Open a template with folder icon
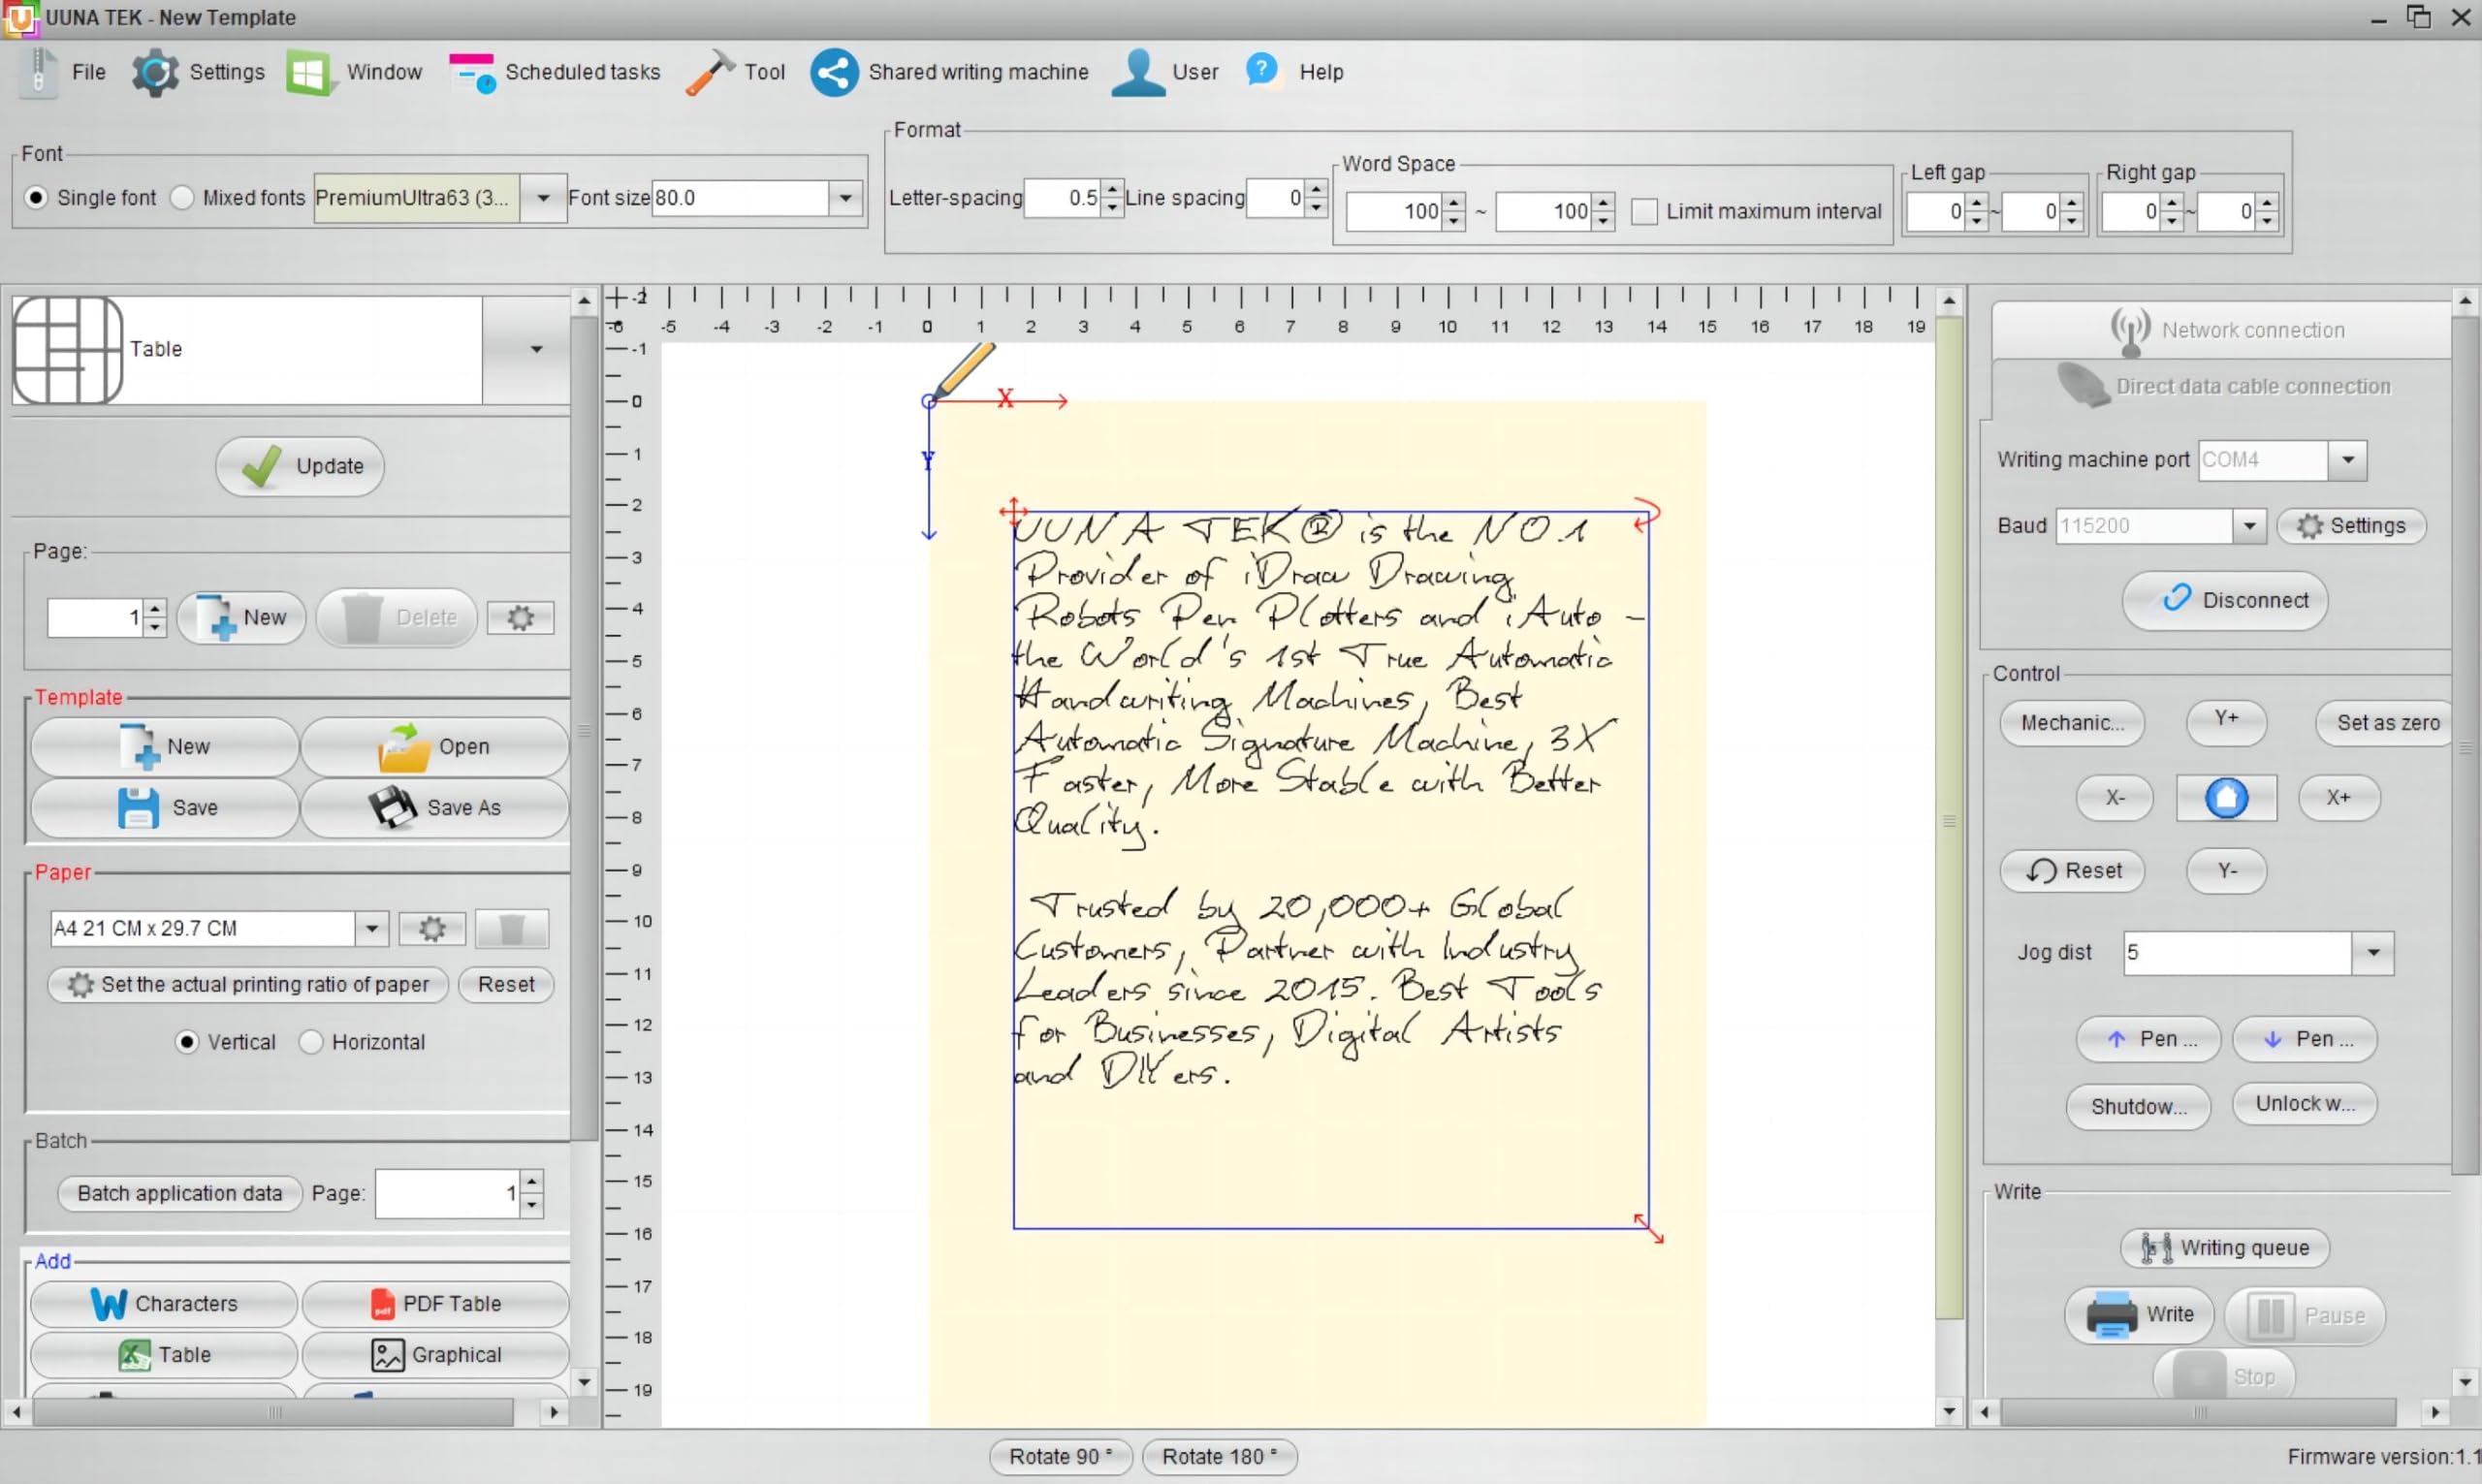Viewport: 2482px width, 1484px height. tap(435, 746)
